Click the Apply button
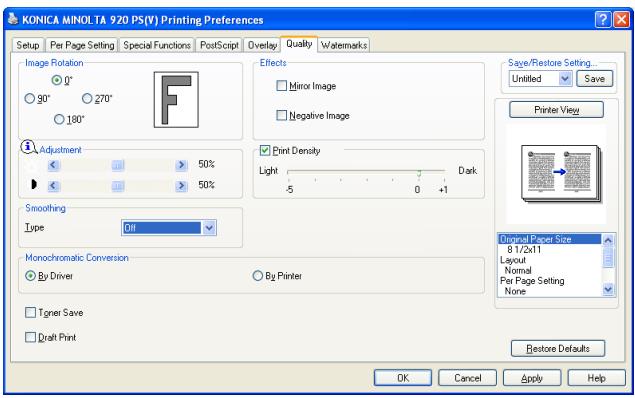 [532, 378]
